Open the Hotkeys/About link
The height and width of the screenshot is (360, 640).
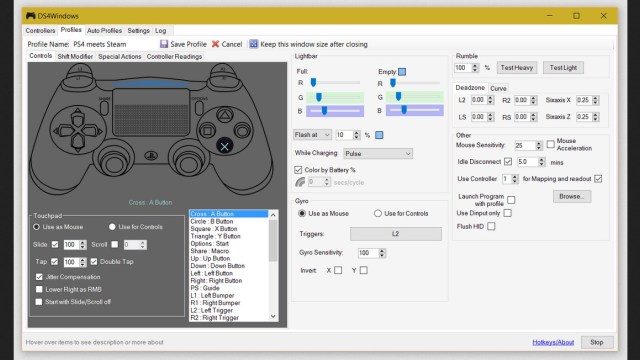click(553, 342)
